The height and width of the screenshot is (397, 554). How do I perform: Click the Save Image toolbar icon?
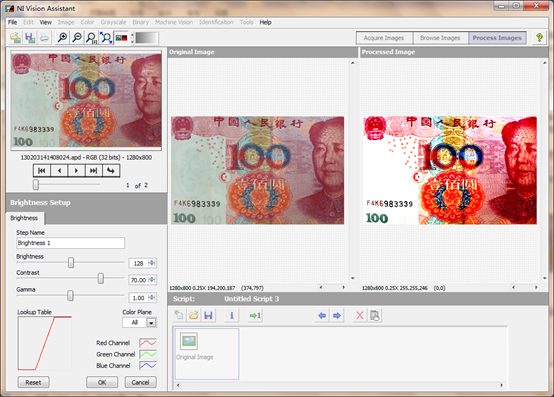coord(30,37)
